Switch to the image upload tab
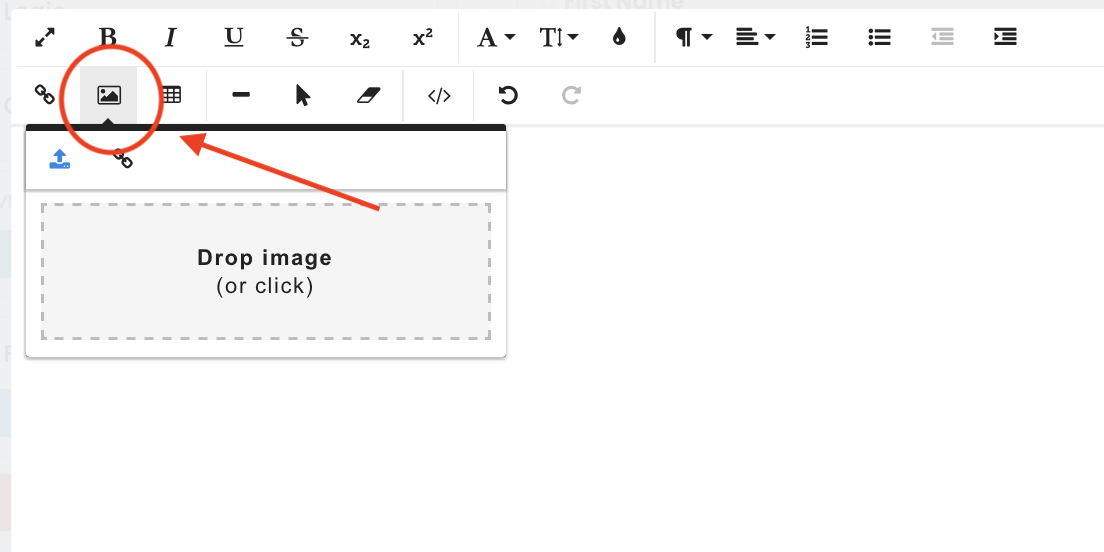The image size is (1104, 552). pyautogui.click(x=60, y=159)
